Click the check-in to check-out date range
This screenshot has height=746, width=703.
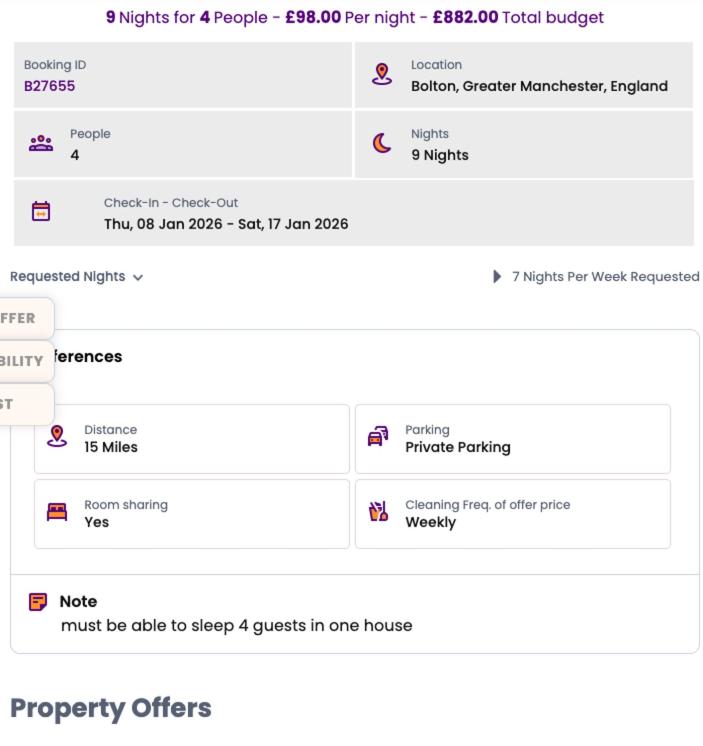click(x=226, y=224)
